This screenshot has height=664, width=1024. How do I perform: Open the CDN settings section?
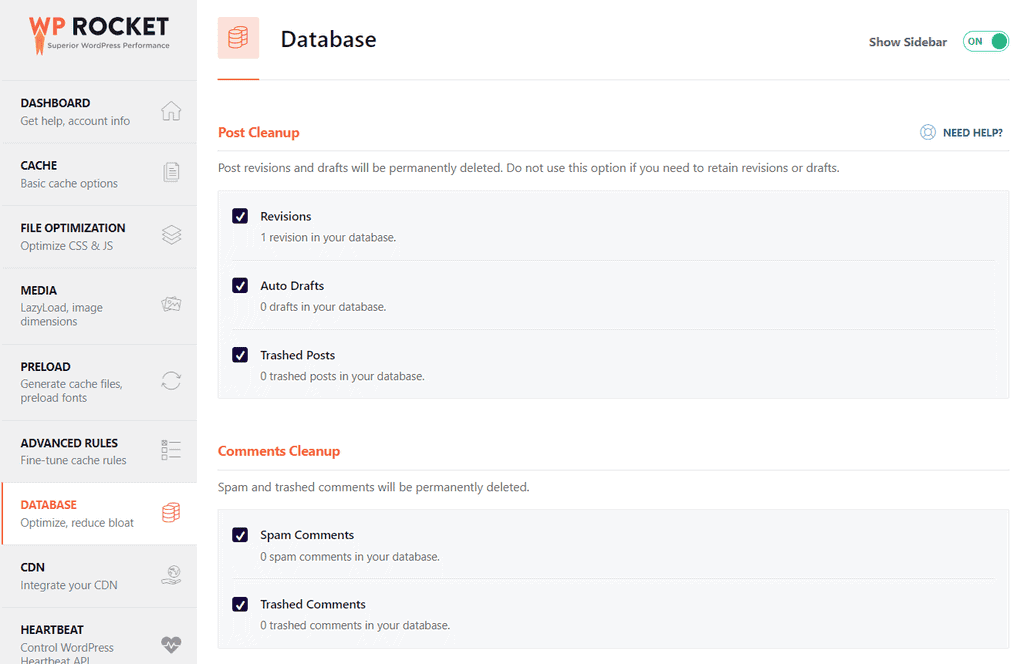[x=99, y=576]
